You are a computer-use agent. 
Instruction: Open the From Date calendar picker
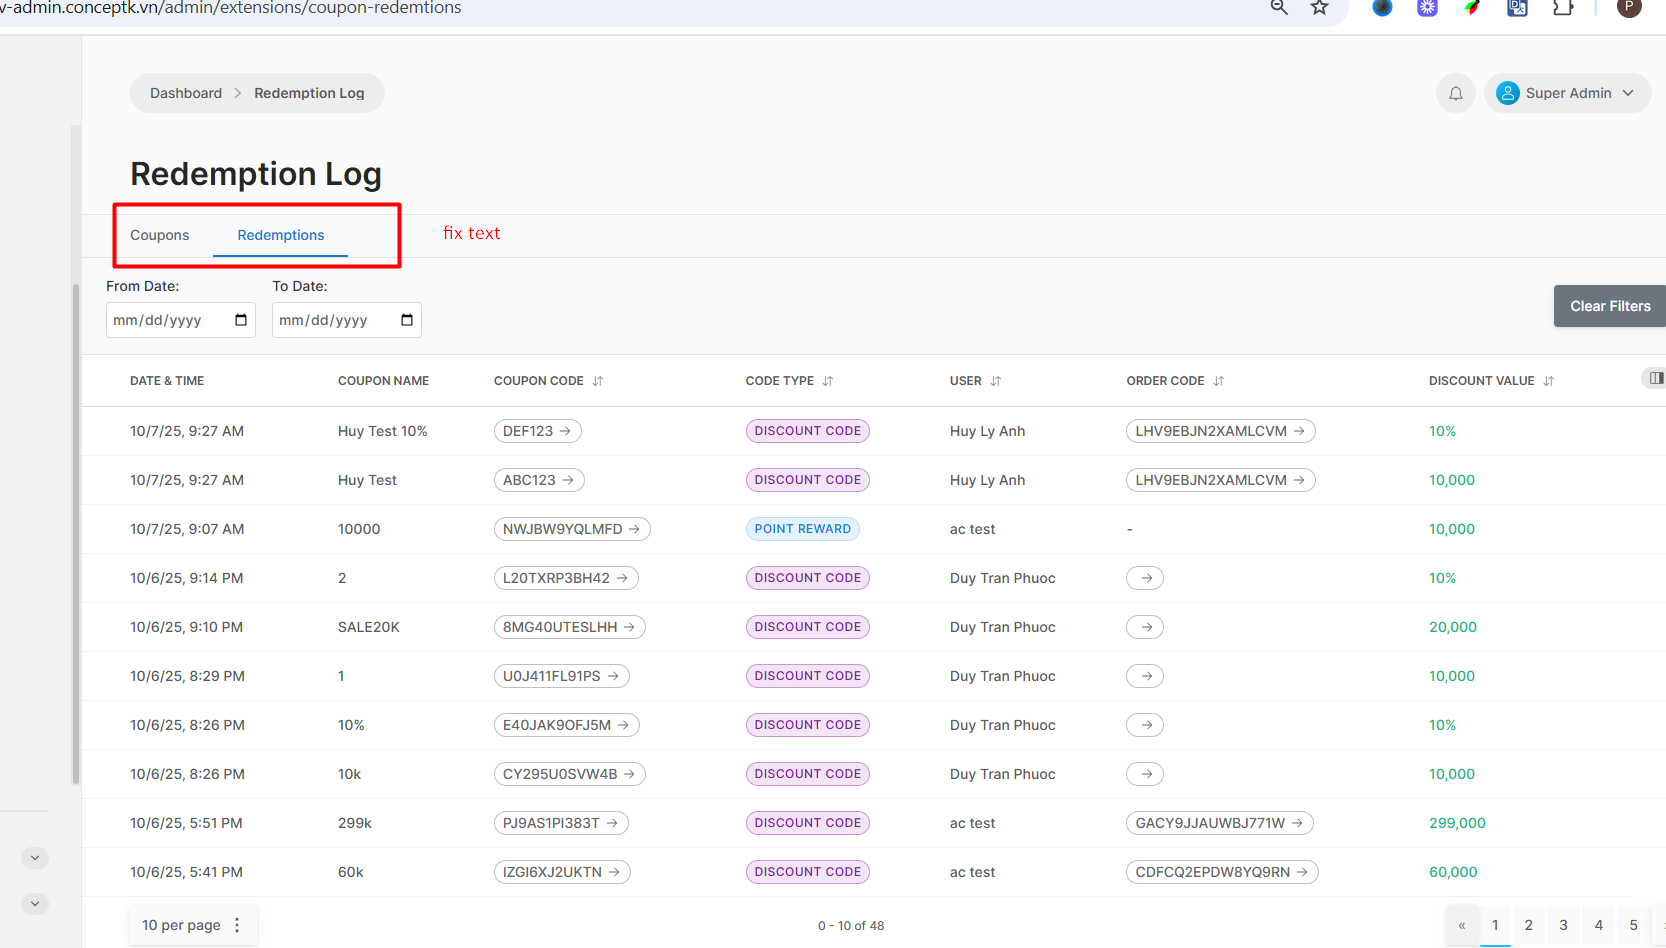pyautogui.click(x=241, y=320)
